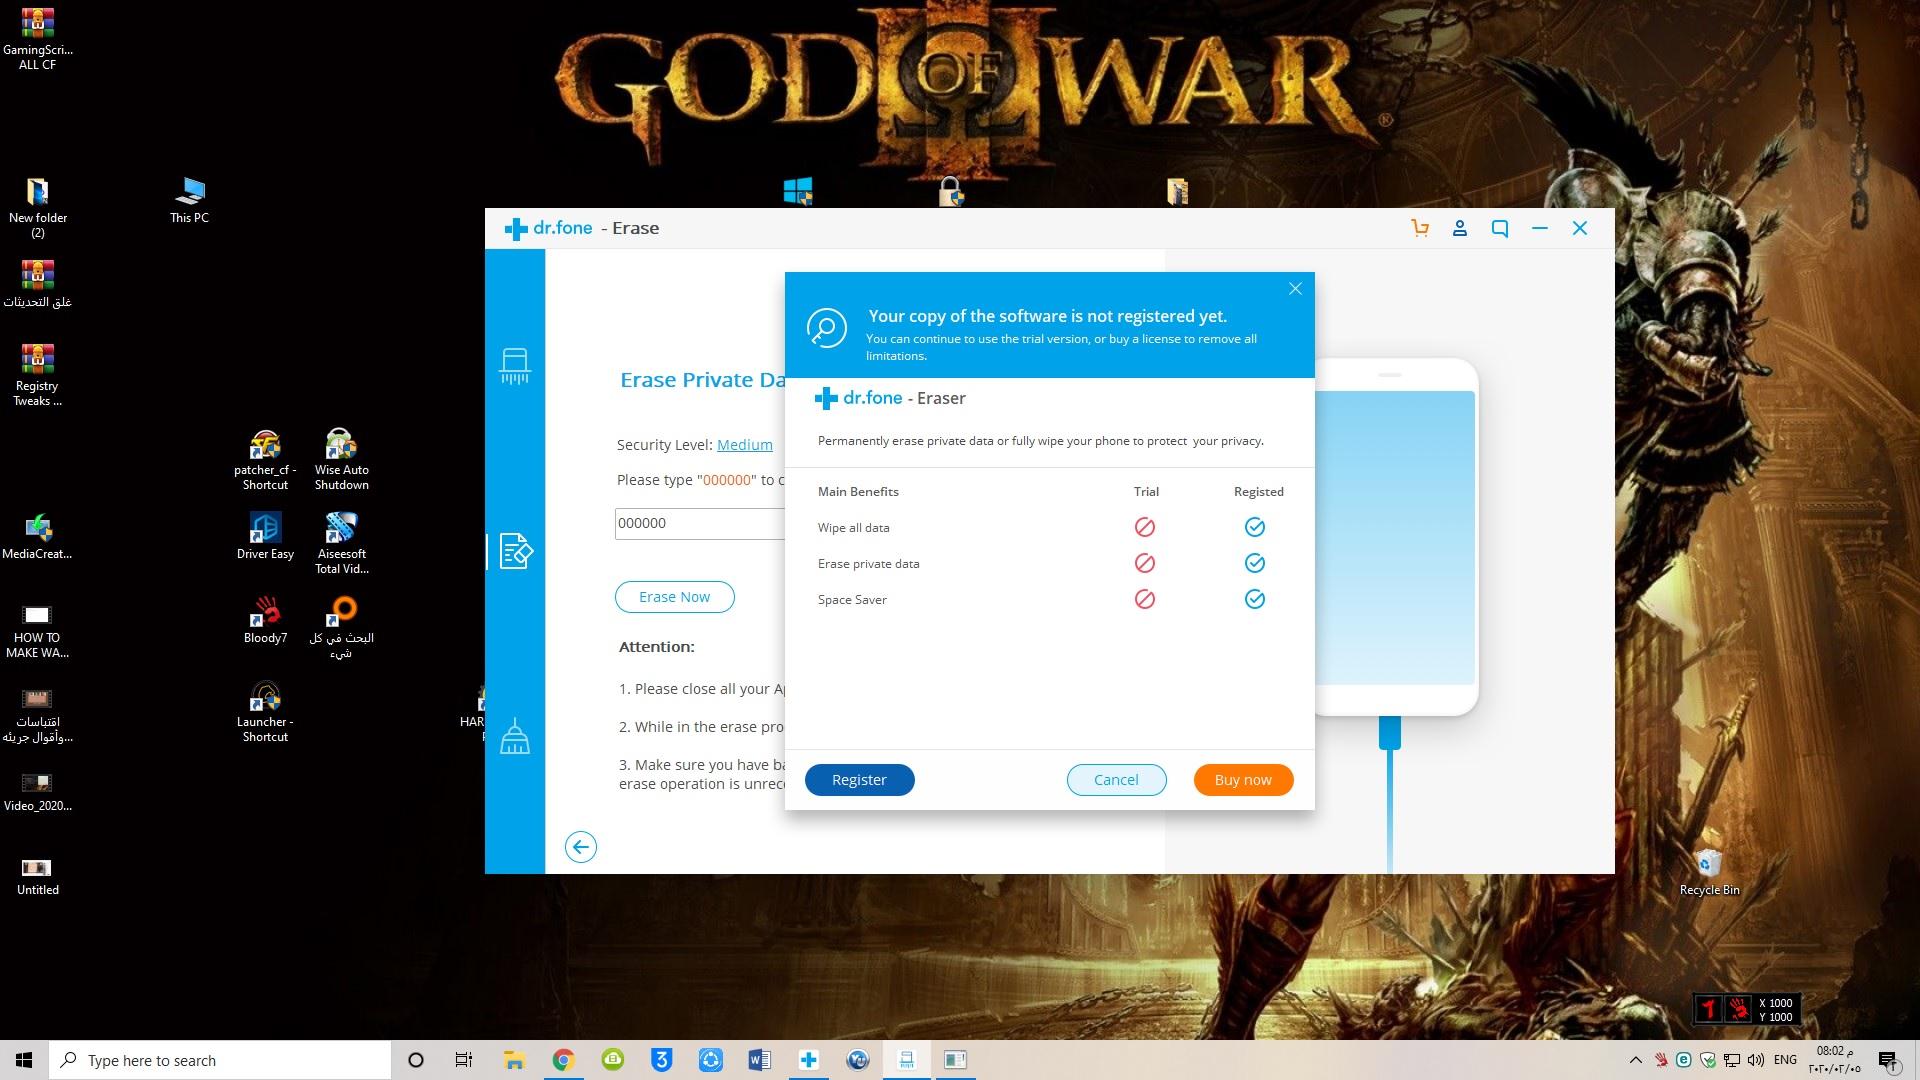The height and width of the screenshot is (1080, 1920).
Task: Open the Wise Auto Shutdown desktop icon
Action: (342, 459)
